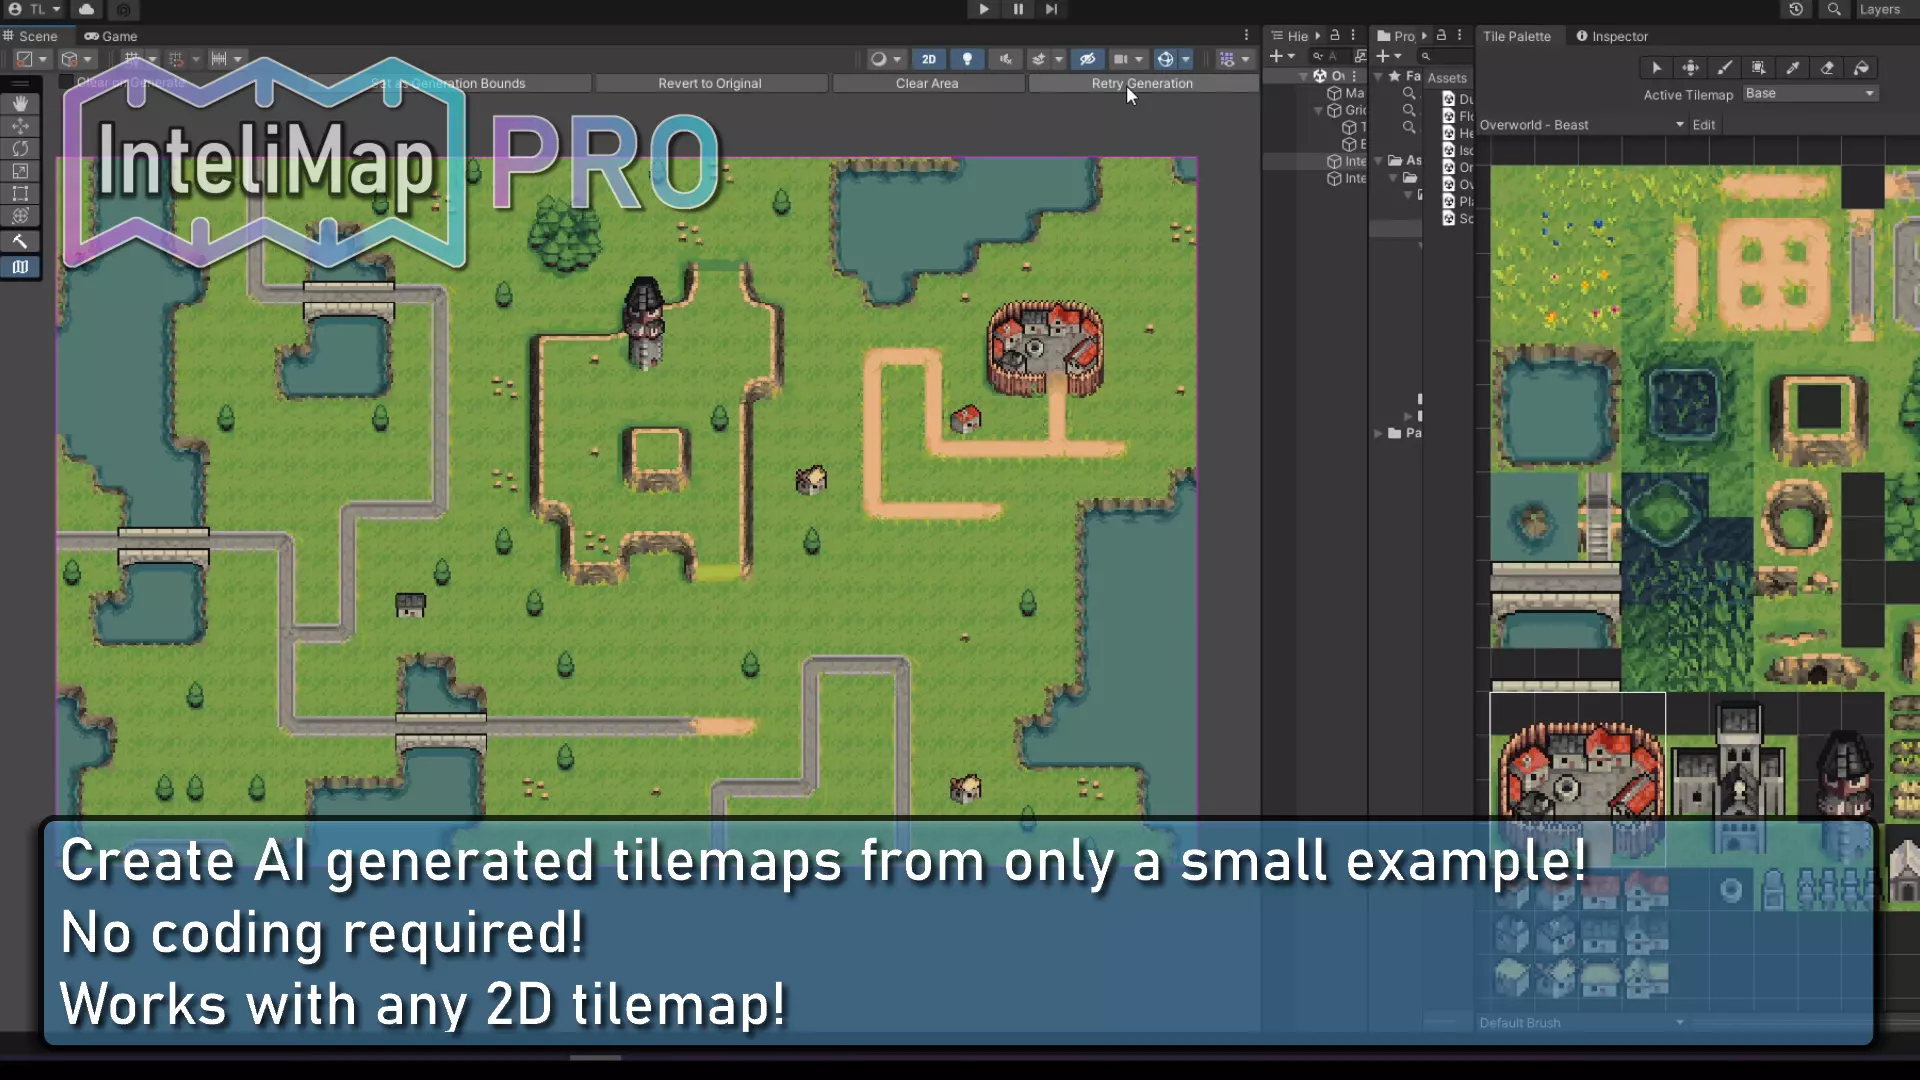Select the Rotate tool
The width and height of the screenshot is (1920, 1080).
[x=20, y=149]
